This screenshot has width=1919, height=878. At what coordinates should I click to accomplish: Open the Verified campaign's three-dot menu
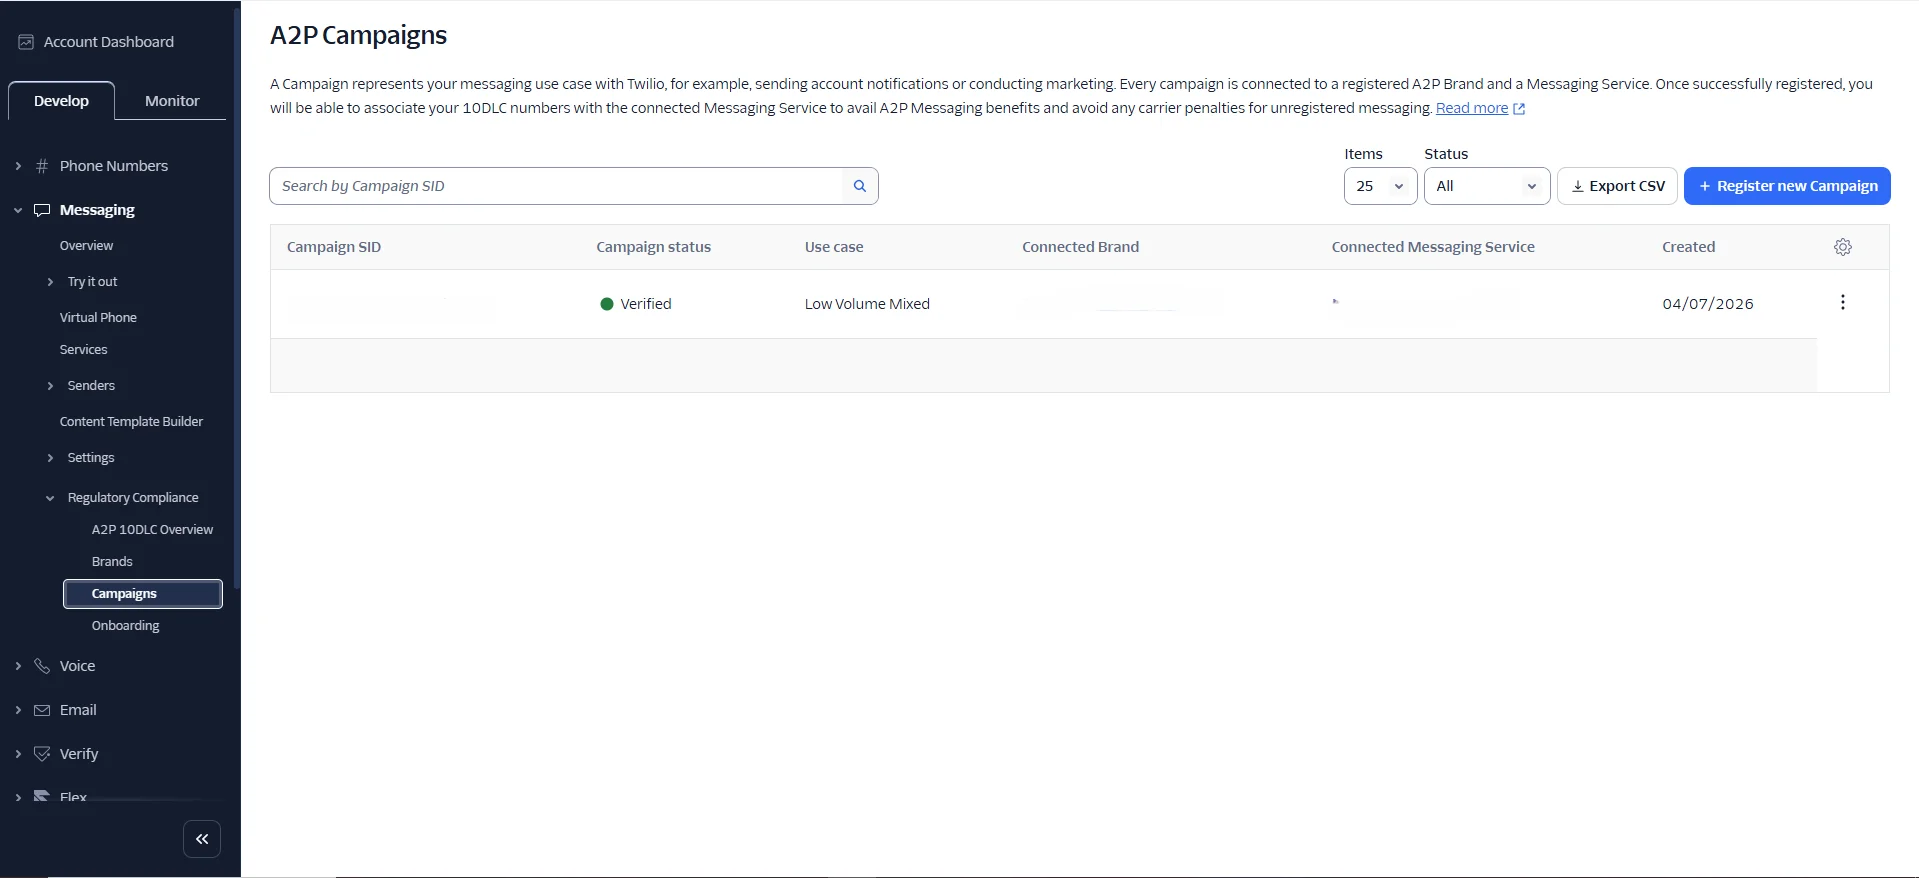tap(1843, 303)
